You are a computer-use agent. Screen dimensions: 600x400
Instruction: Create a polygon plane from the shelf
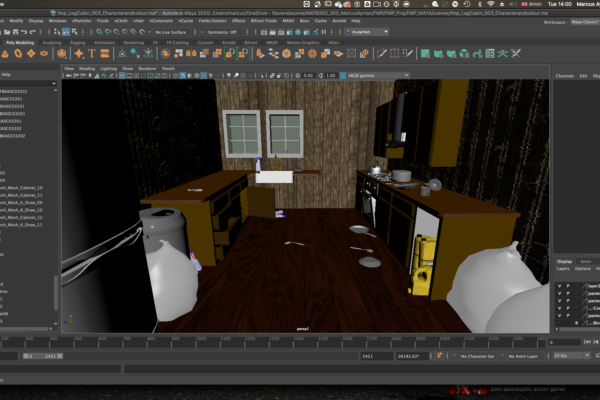pos(31,54)
